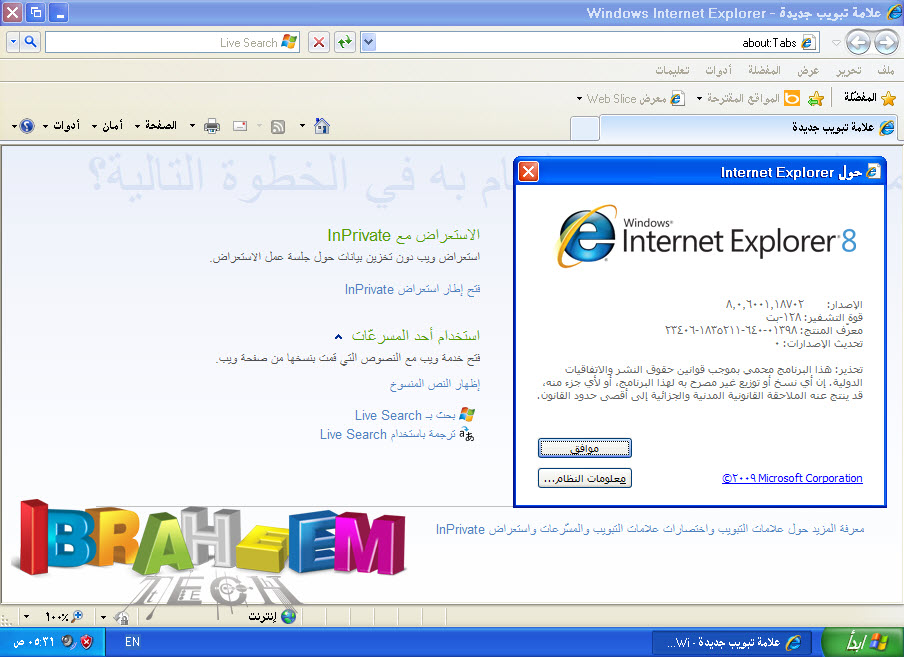Open the عرض (View) menu
Screen dimensions: 904x657
pyautogui.click(x=808, y=70)
